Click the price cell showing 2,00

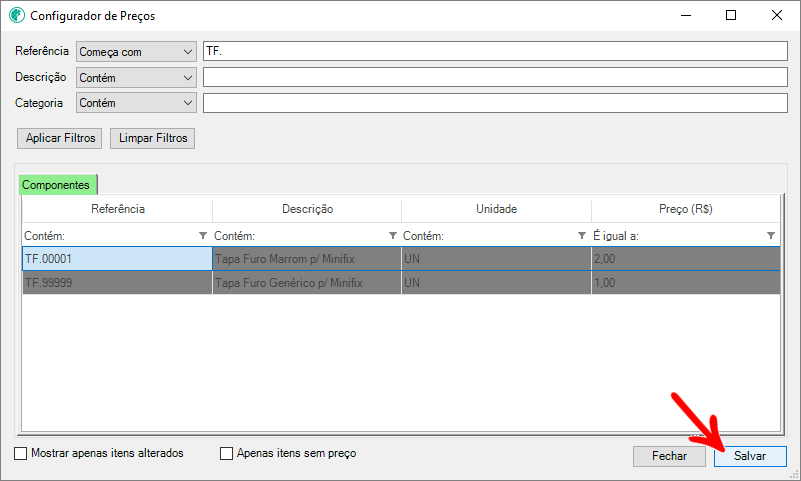[x=685, y=259]
